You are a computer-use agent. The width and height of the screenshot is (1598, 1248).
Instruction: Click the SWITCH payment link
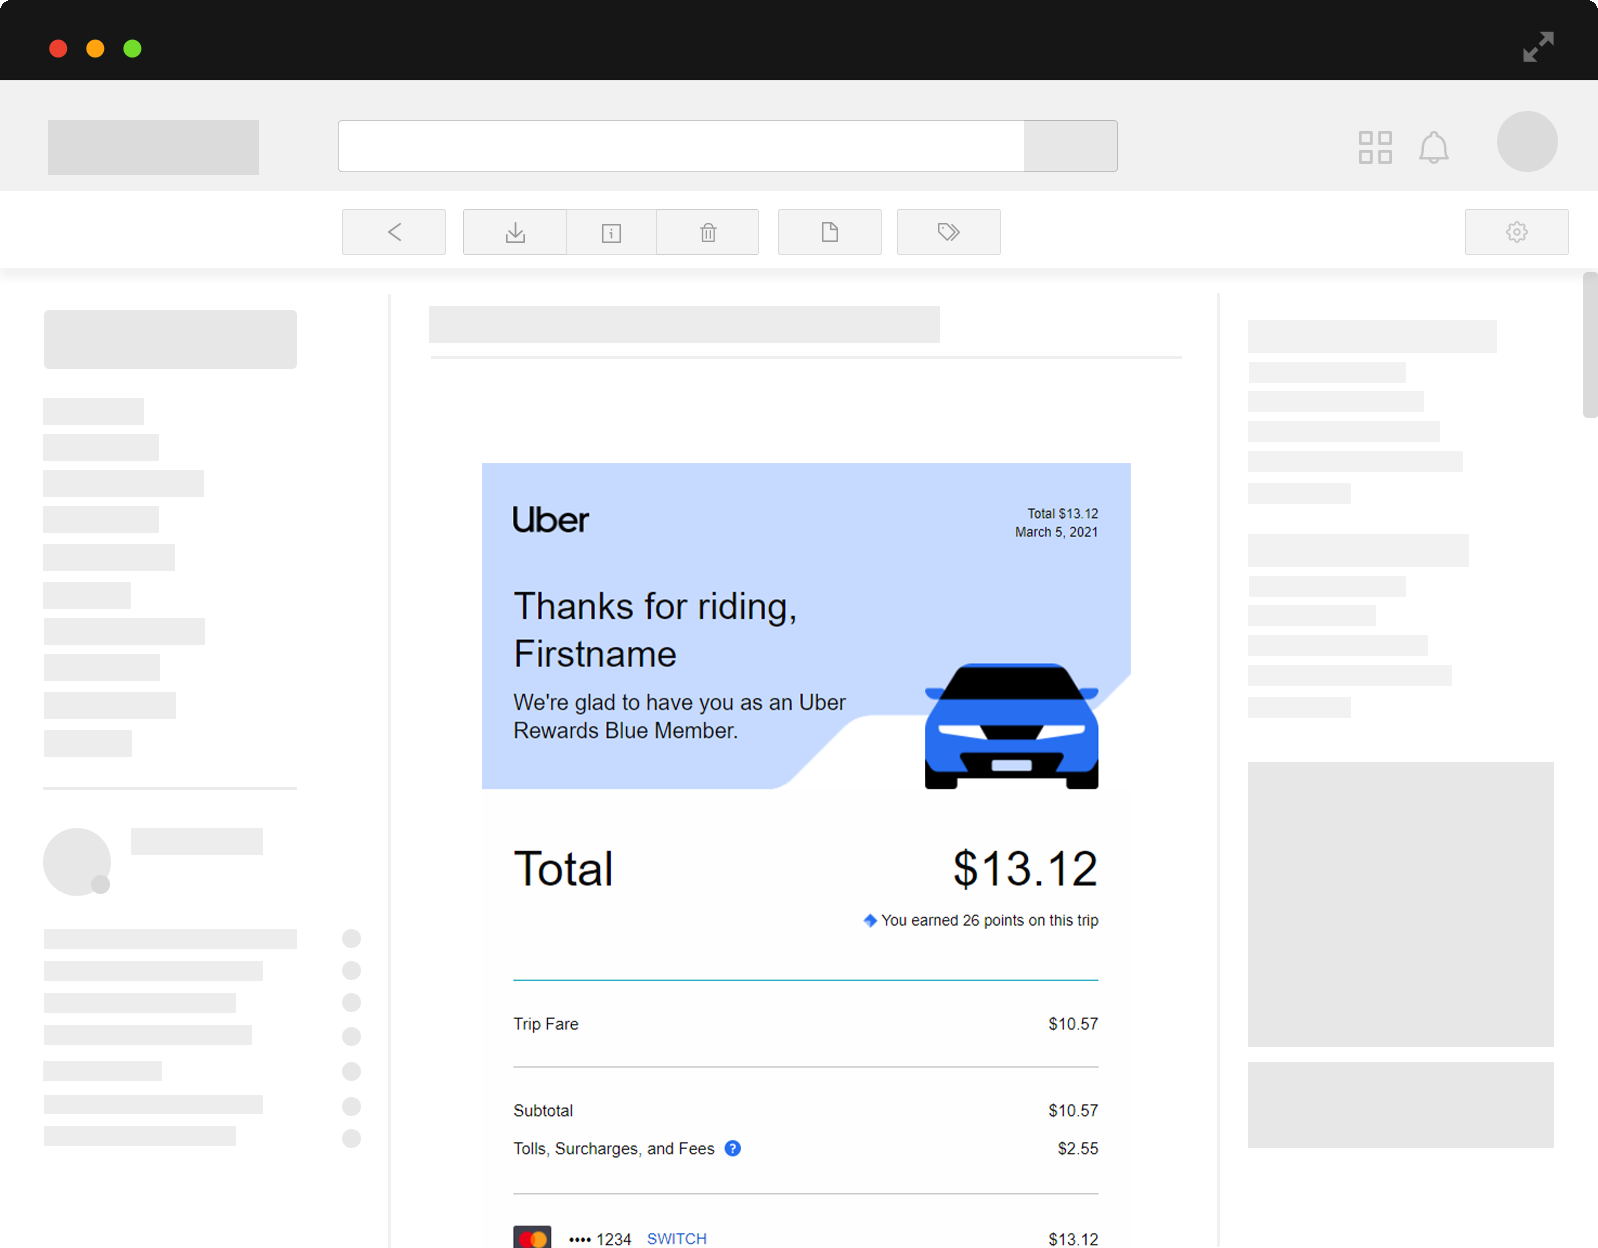tap(677, 1238)
